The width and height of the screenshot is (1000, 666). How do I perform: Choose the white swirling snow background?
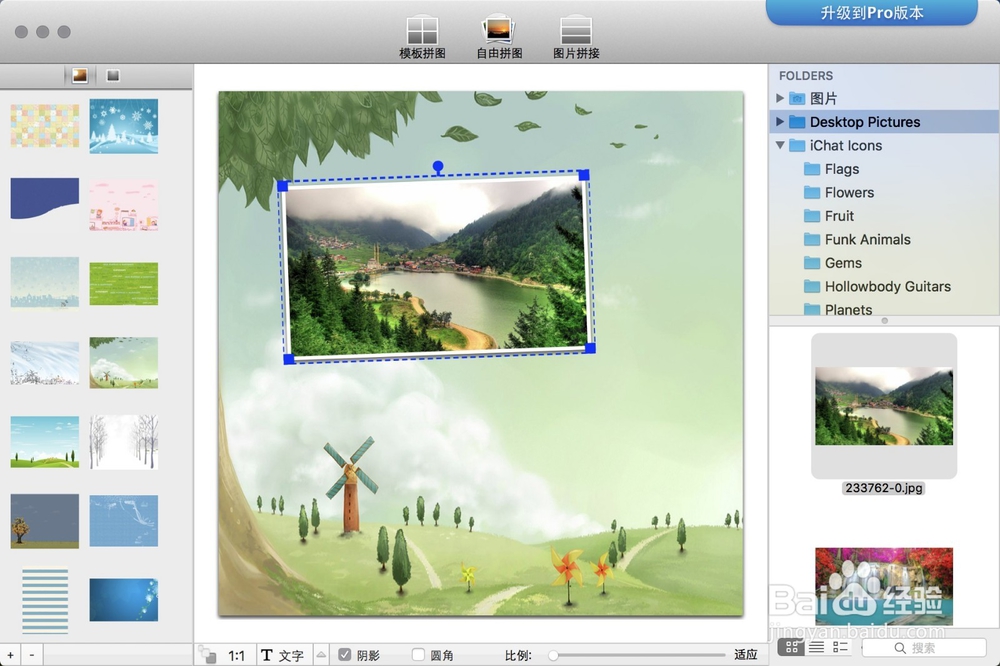pyautogui.click(x=45, y=363)
